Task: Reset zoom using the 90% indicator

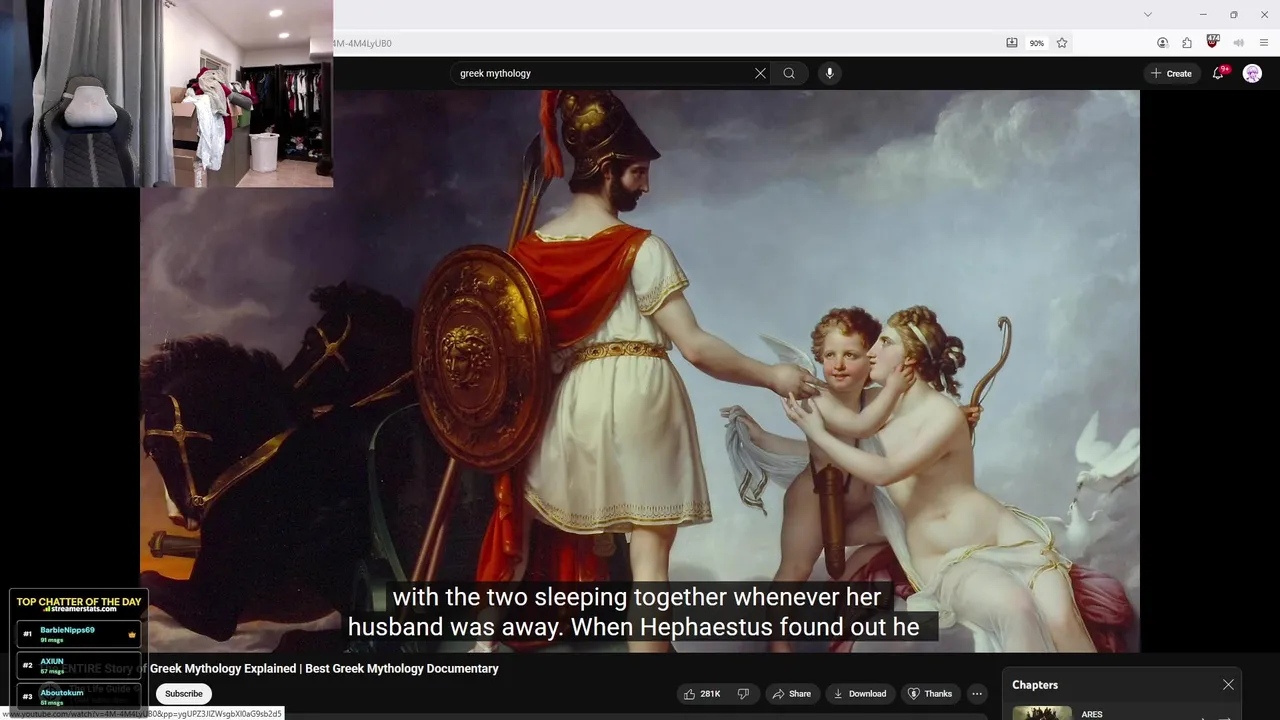Action: (1037, 43)
